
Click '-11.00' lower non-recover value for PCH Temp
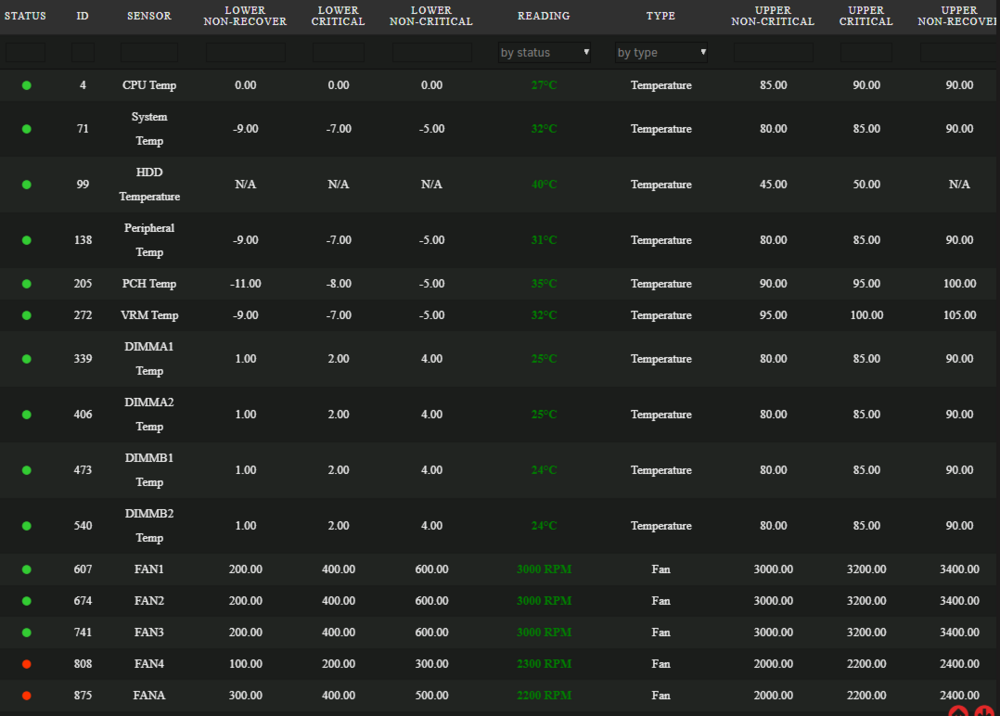point(246,284)
